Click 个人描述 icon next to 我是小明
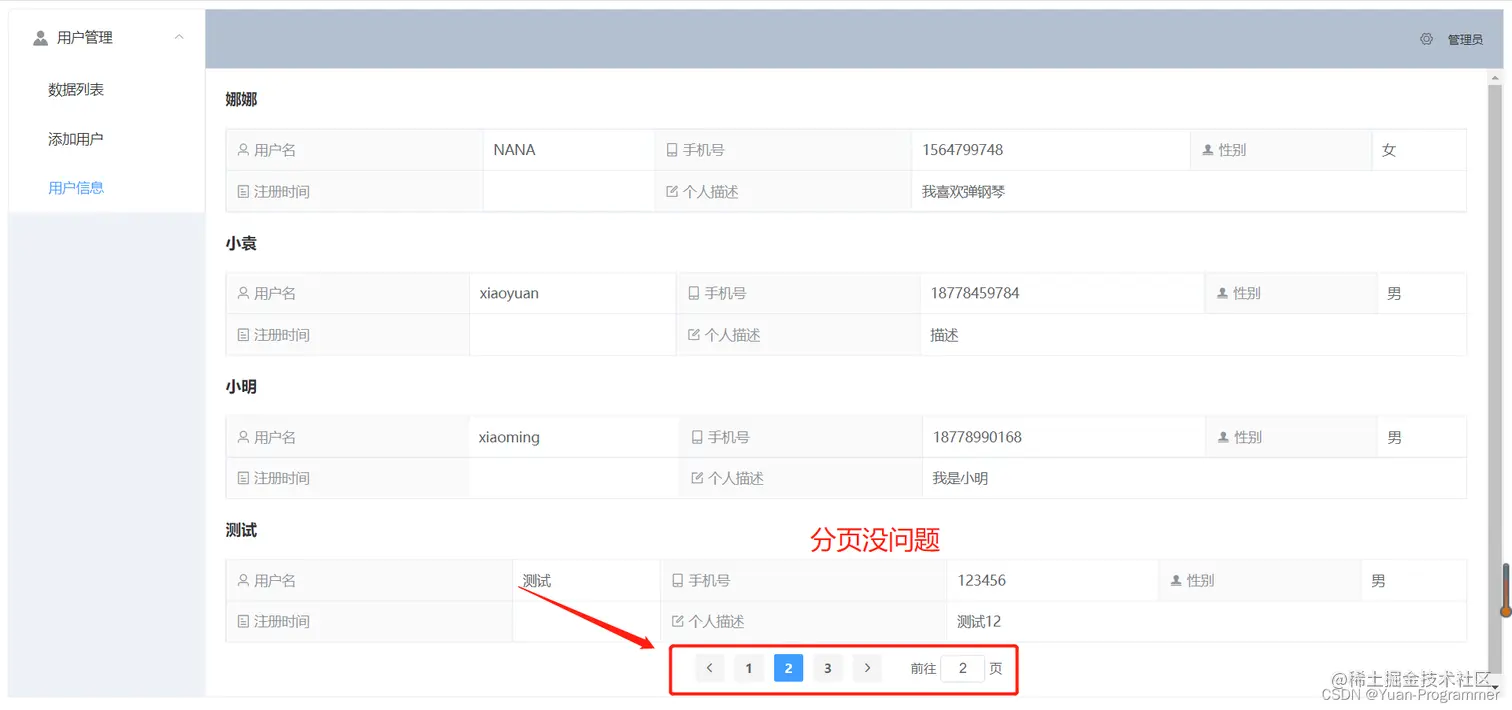 [x=697, y=478]
